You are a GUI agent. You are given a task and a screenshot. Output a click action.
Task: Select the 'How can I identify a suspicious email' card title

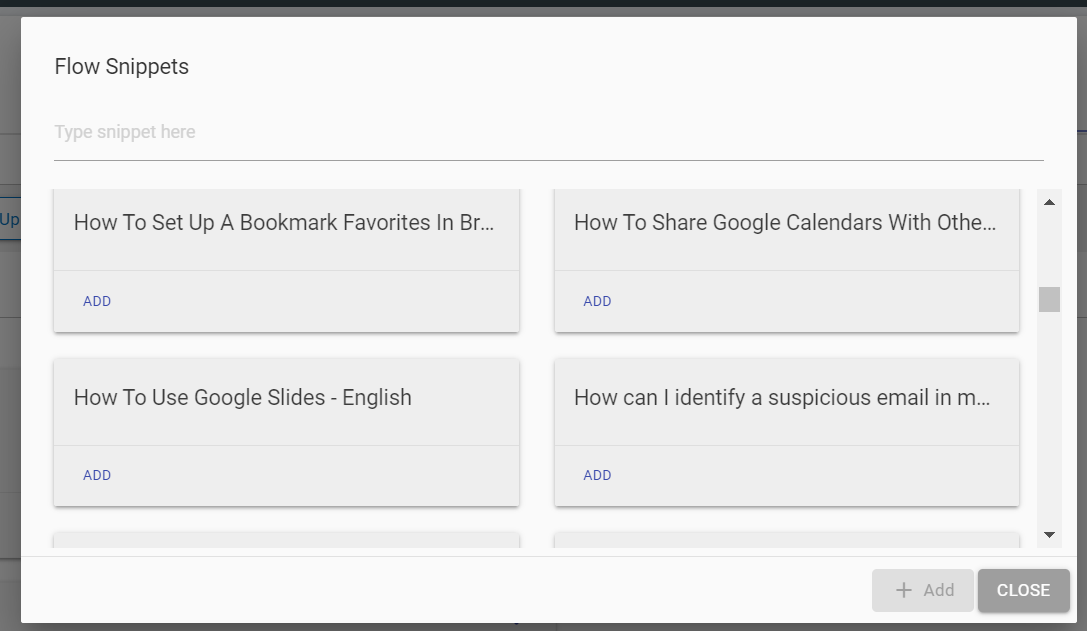[x=782, y=398]
